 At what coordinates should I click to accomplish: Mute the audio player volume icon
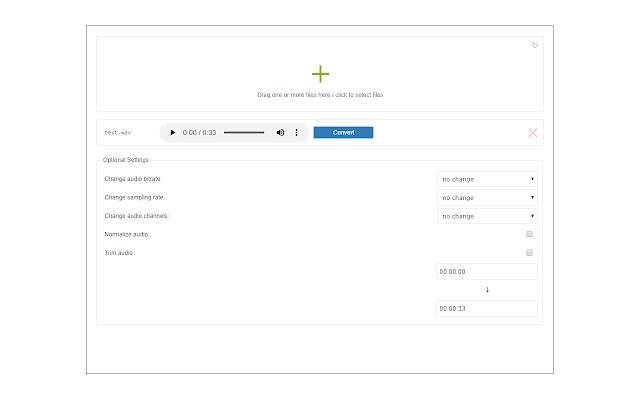pos(280,132)
